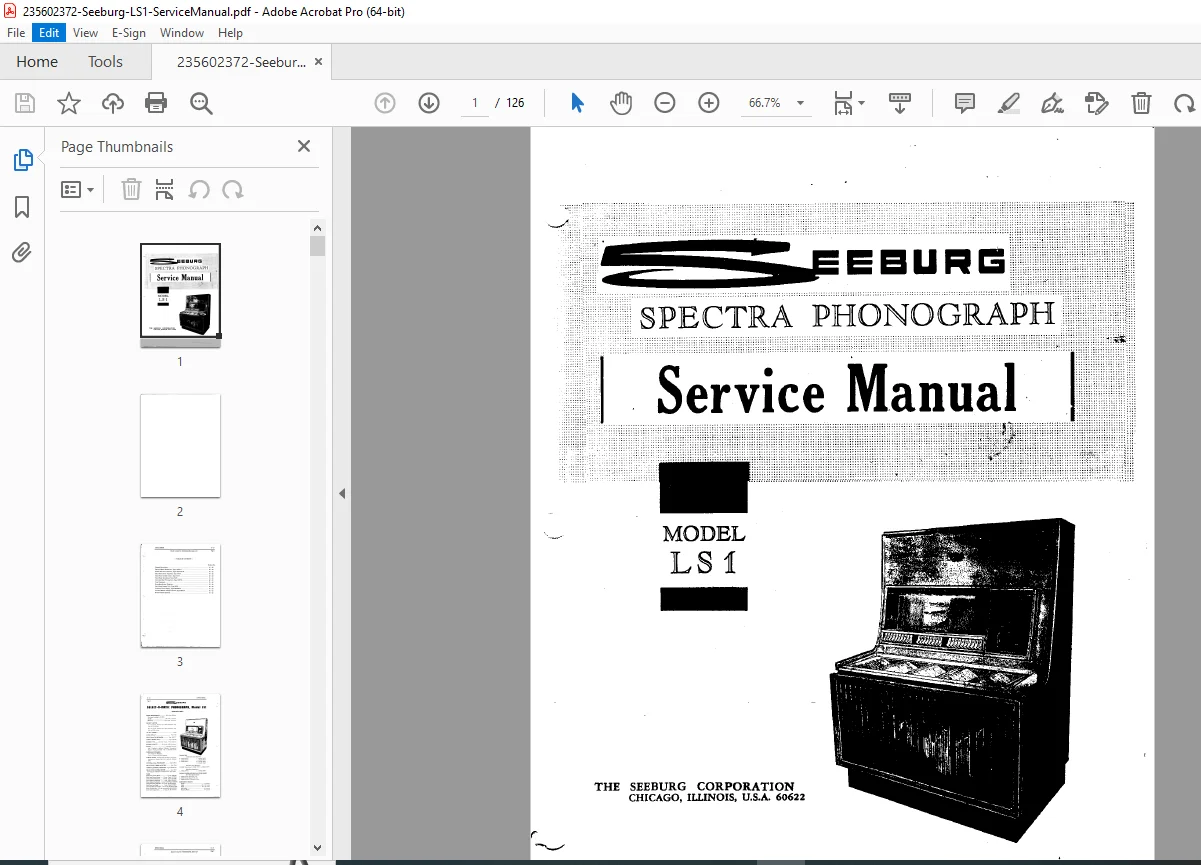Print the document with the printer icon
The width and height of the screenshot is (1201, 865).
tap(156, 103)
